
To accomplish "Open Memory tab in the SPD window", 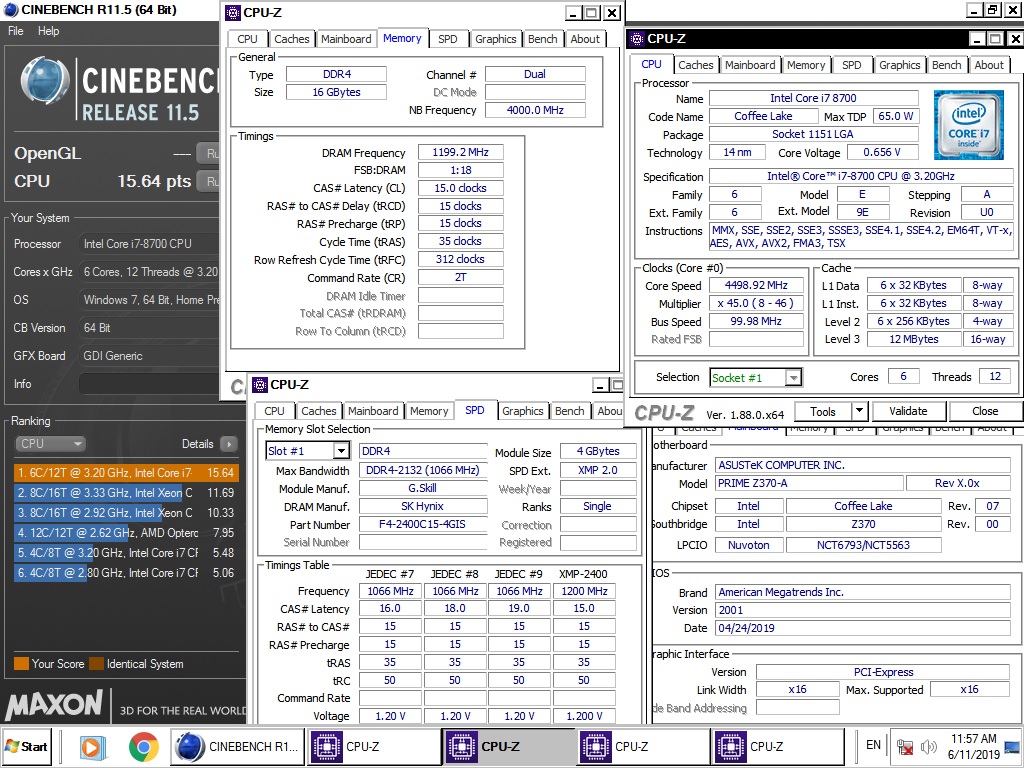I will pos(429,411).
